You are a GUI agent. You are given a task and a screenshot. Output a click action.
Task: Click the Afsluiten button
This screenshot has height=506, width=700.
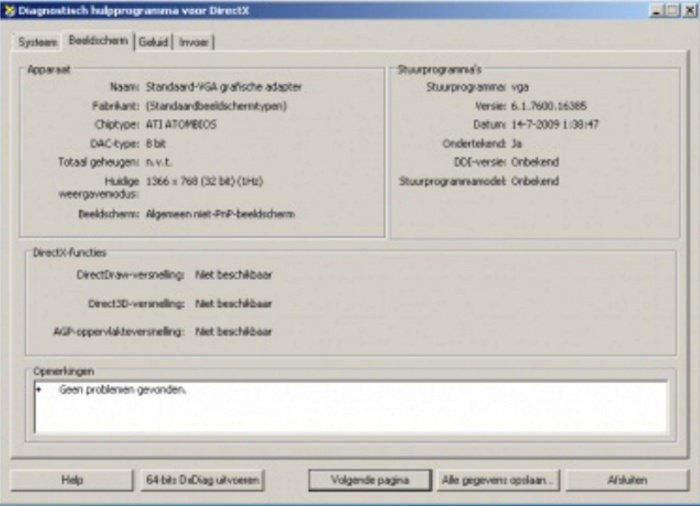tap(627, 480)
